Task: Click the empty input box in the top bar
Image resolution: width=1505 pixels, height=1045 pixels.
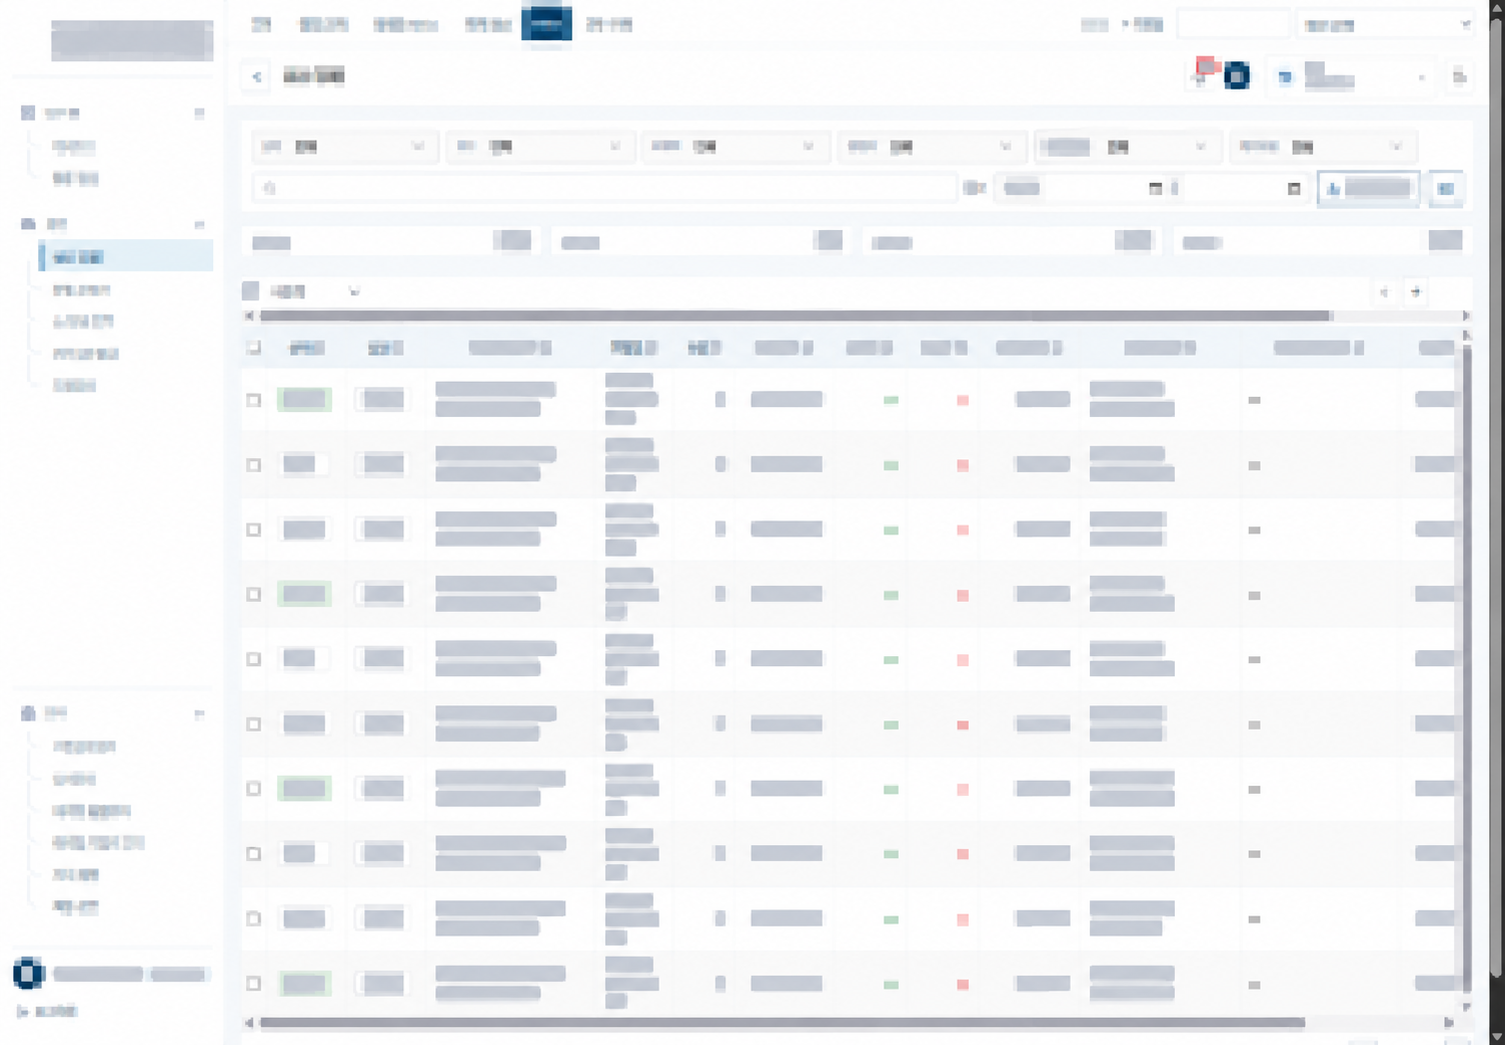Action: point(1233,25)
